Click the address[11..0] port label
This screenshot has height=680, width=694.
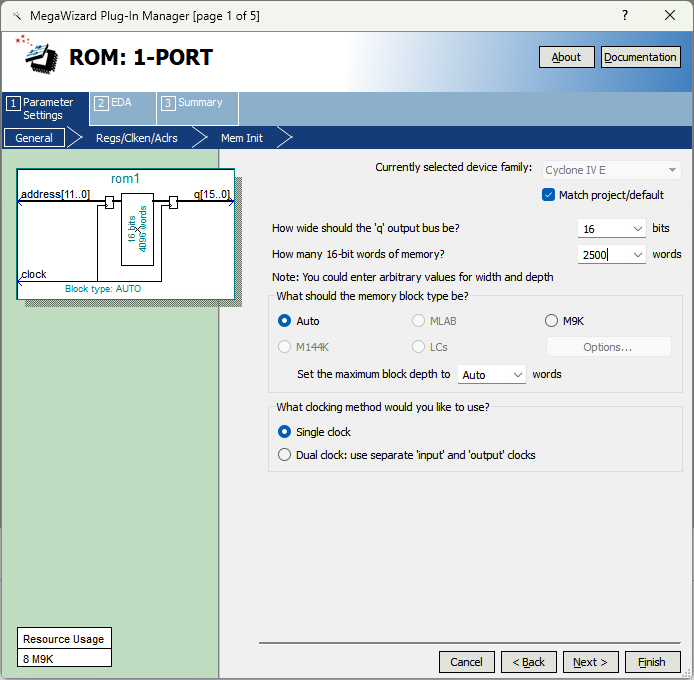[x=55, y=194]
